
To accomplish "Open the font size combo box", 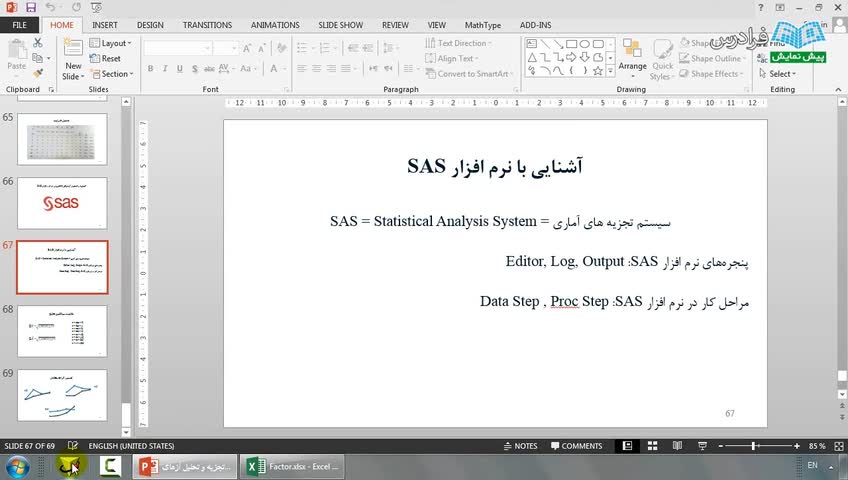I will pyautogui.click(x=226, y=49).
